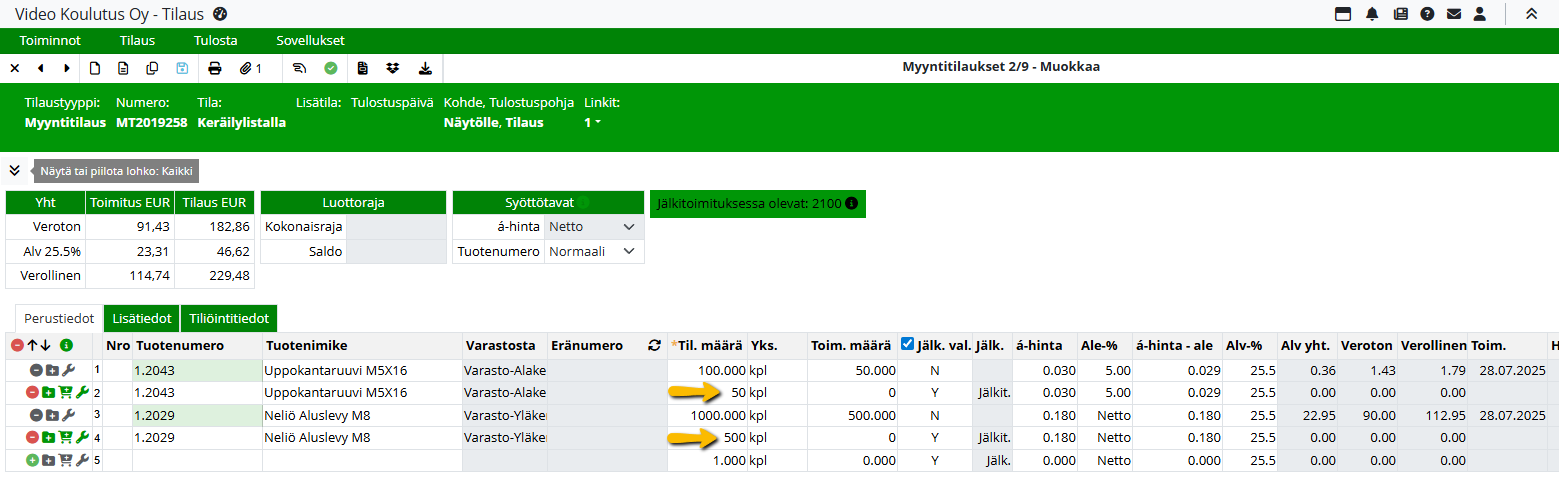
Task: Open attachments via the paperclip icon
Action: (x=250, y=68)
